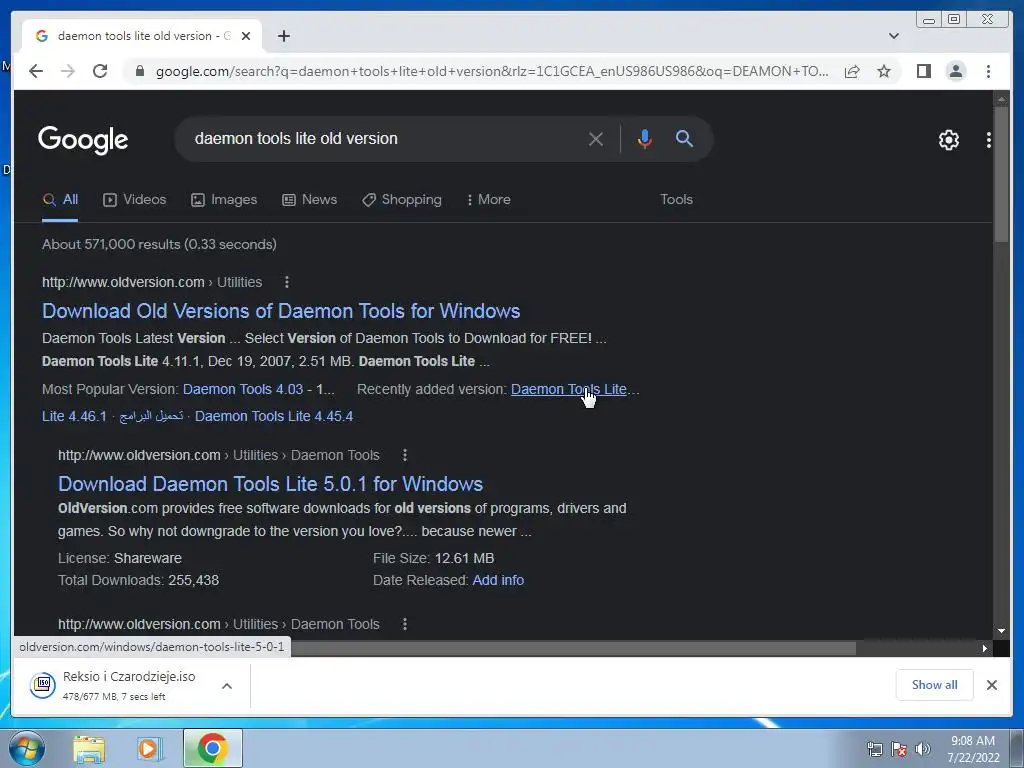Show all downloads

[x=935, y=685]
